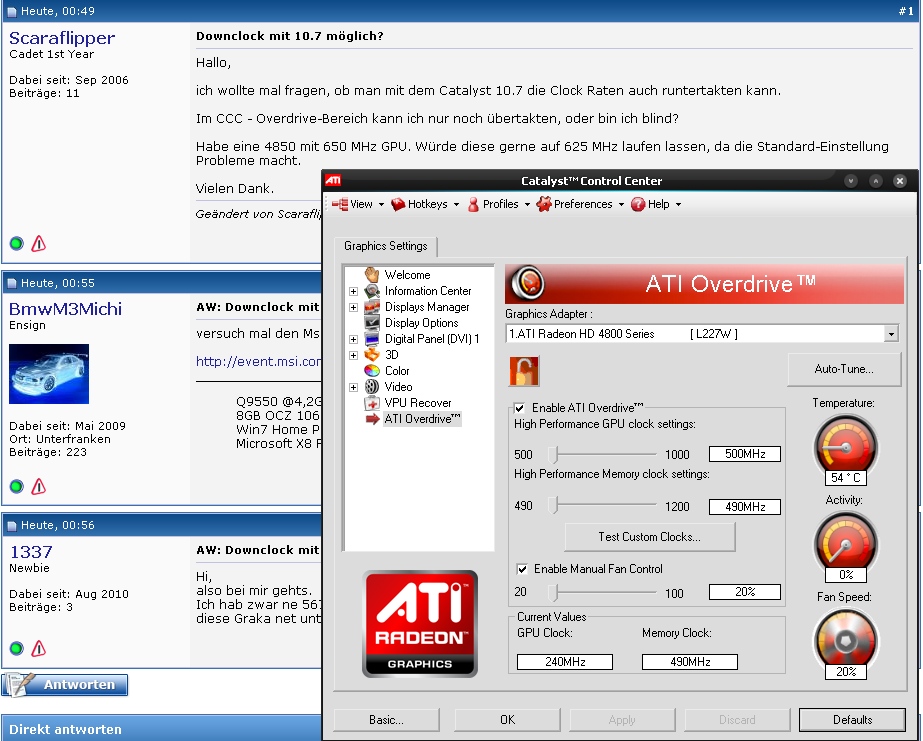Click the ATI Overdrive header gauge icon
The height and width of the screenshot is (741, 923).
tap(528, 284)
